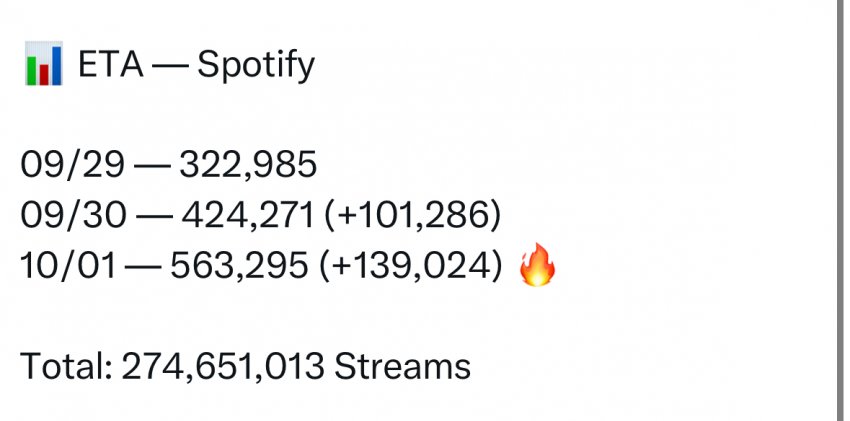Viewport: 850px width, 421px height.
Task: Click the word Spotify in heading
Action: 256,66
